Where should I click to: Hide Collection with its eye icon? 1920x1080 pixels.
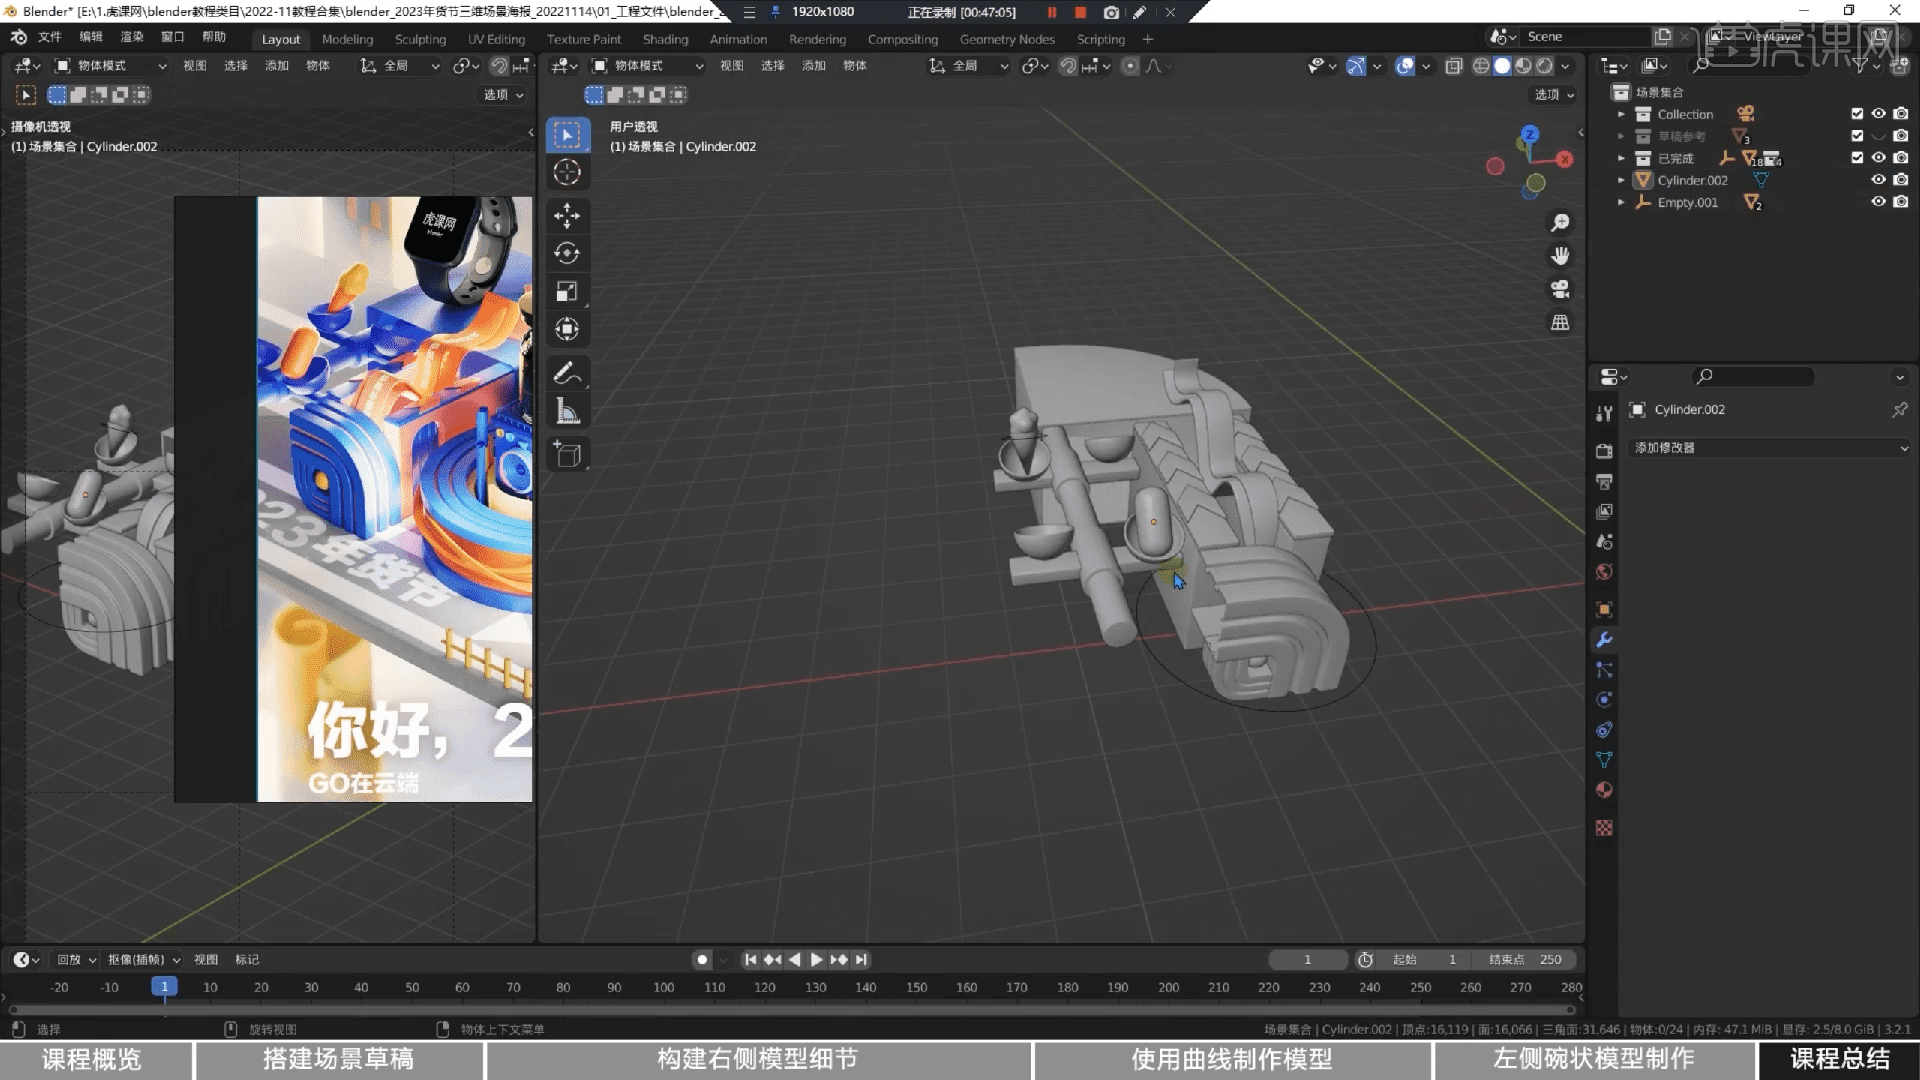click(1878, 114)
